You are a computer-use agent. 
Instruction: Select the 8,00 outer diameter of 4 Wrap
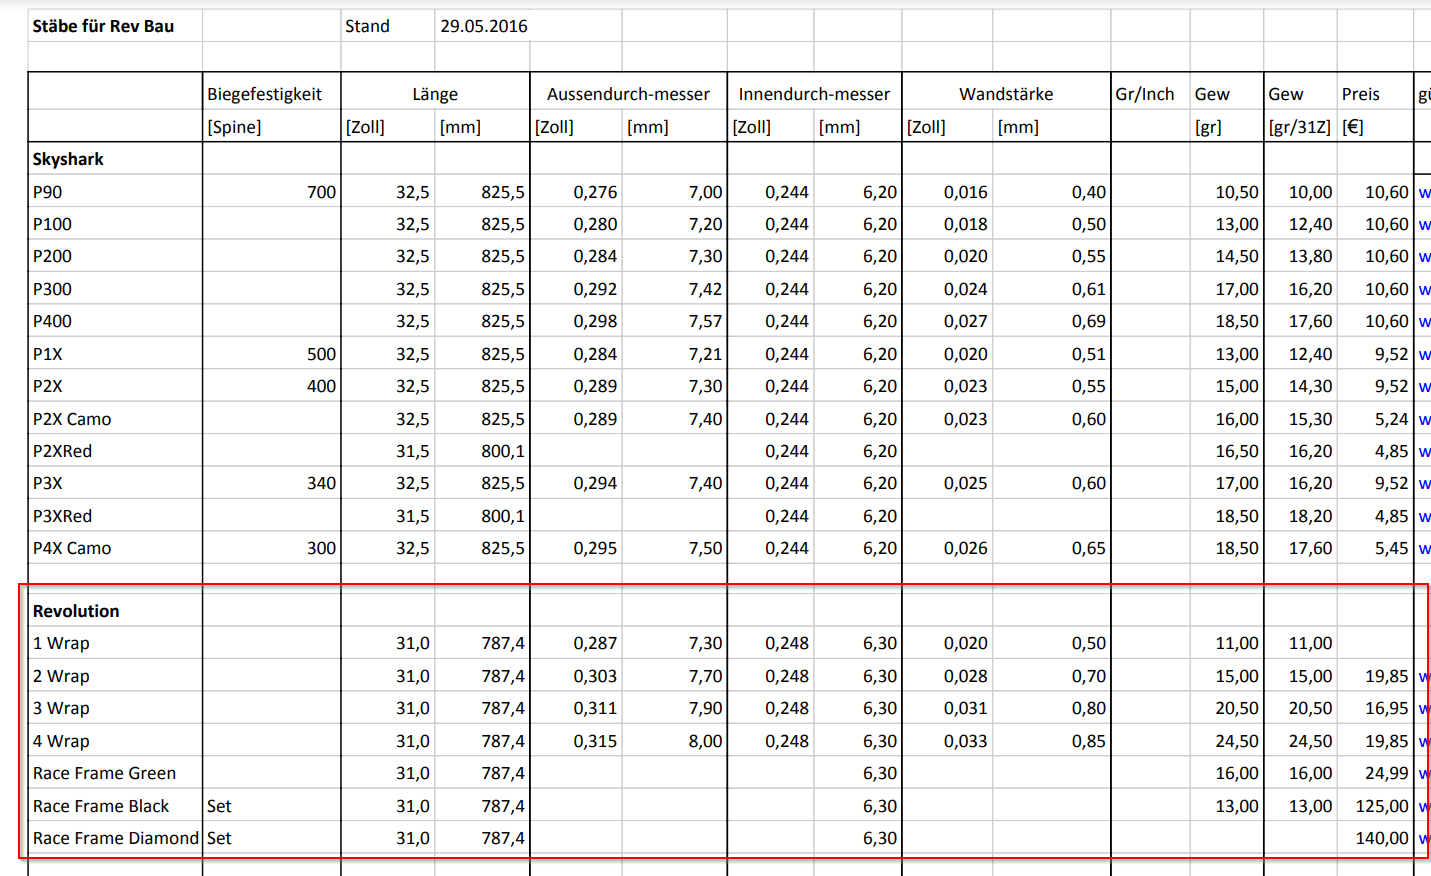point(705,741)
